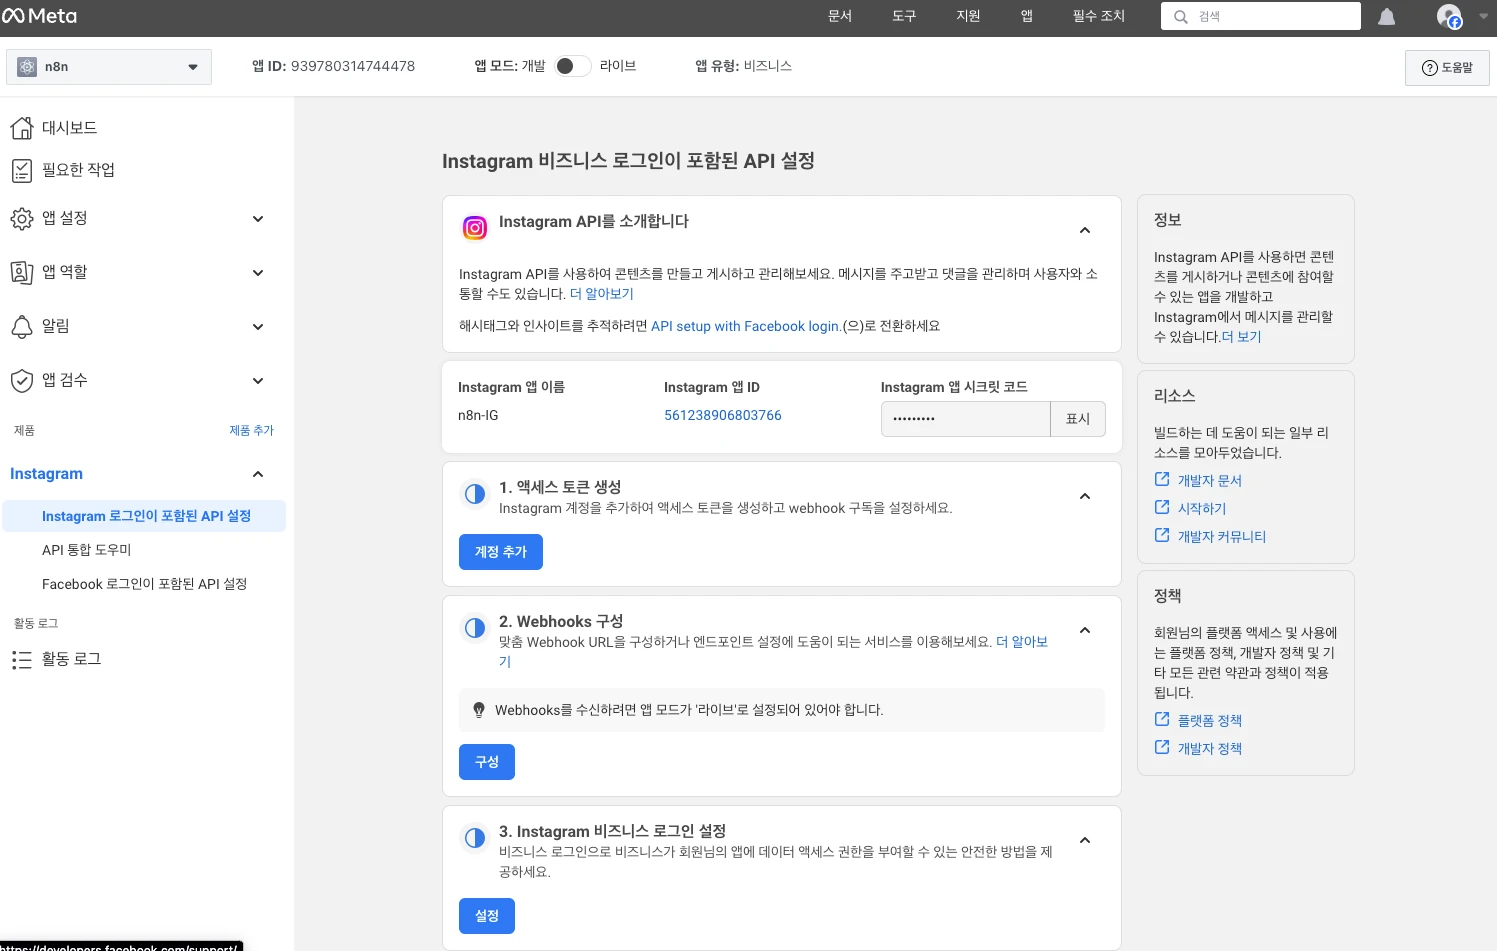
Task: Open API setup with Facebook login link
Action: pyautogui.click(x=746, y=326)
